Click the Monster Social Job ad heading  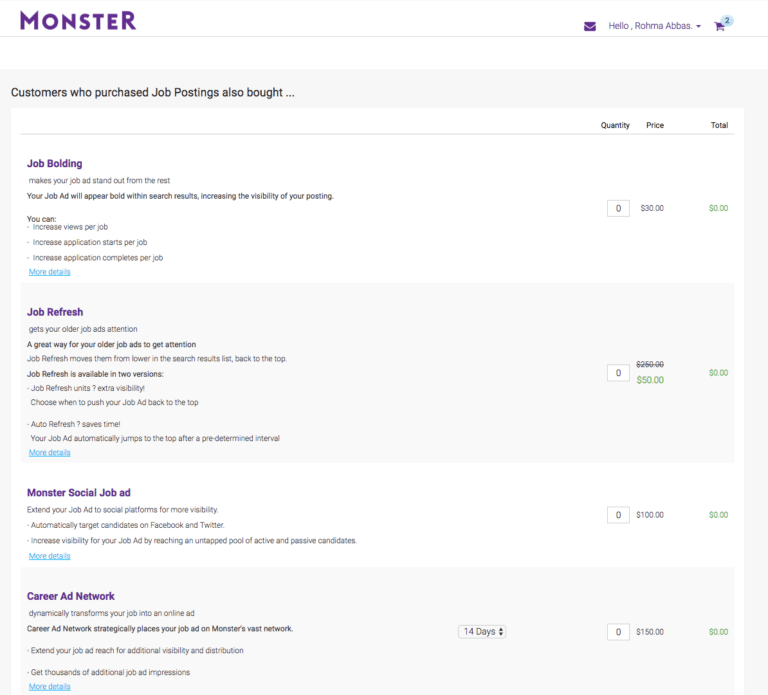pyautogui.click(x=78, y=493)
